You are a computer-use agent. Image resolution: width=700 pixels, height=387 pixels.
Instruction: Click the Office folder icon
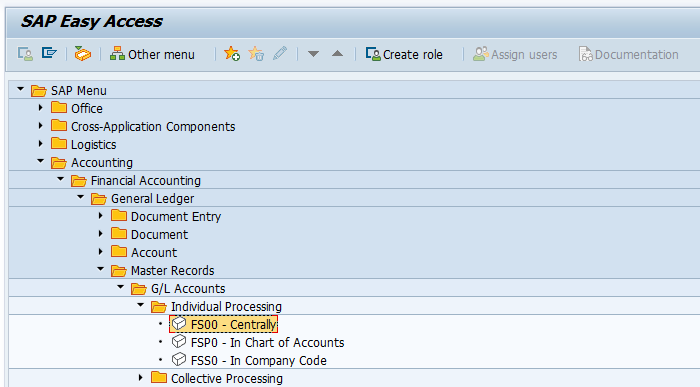click(58, 108)
